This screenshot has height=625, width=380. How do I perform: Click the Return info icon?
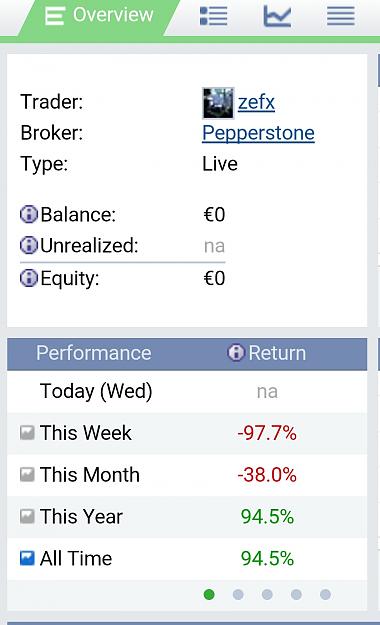click(236, 352)
